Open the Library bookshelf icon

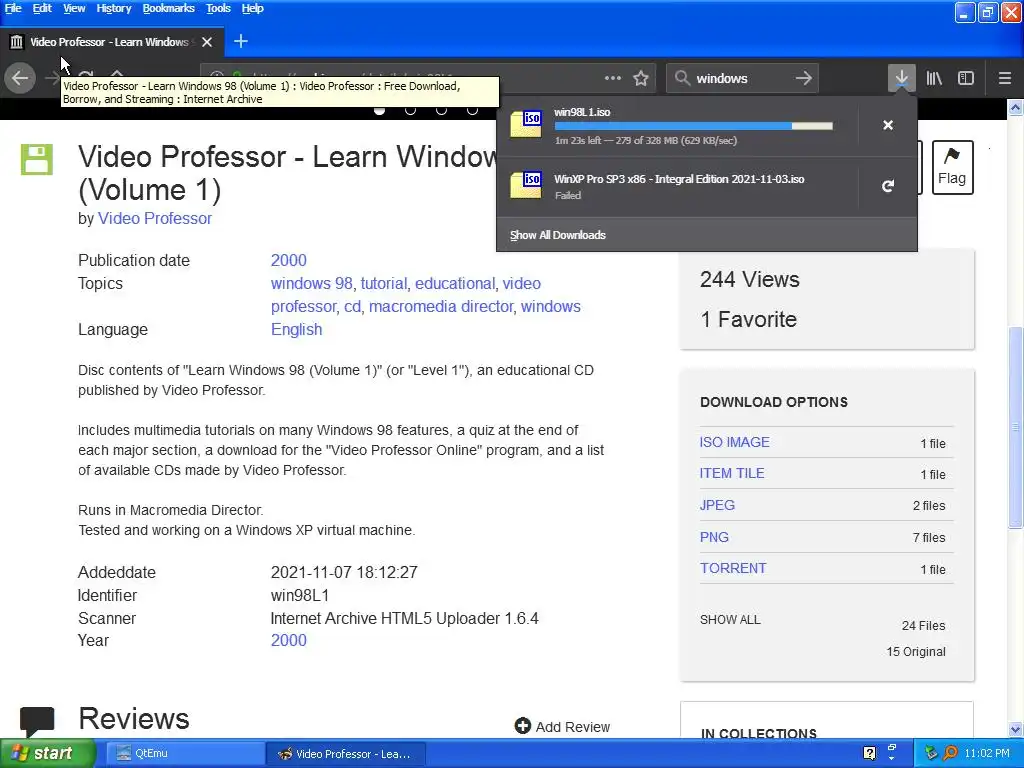coord(934,78)
